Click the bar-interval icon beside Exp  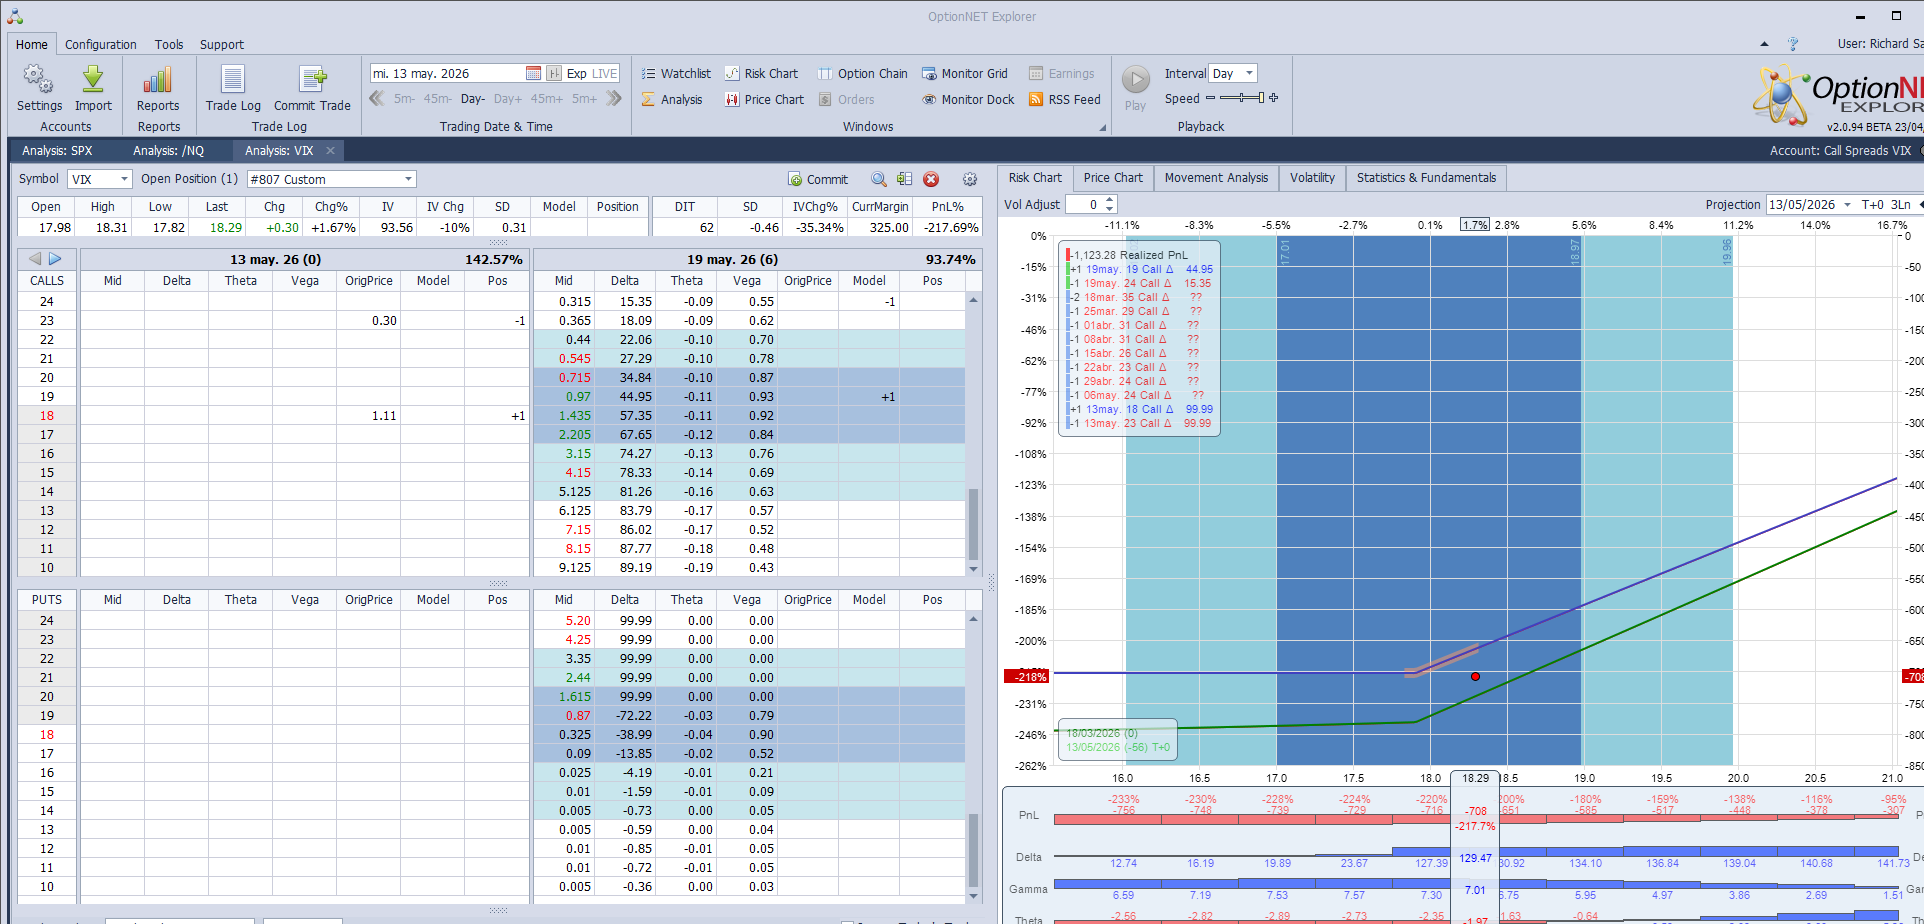(x=554, y=73)
